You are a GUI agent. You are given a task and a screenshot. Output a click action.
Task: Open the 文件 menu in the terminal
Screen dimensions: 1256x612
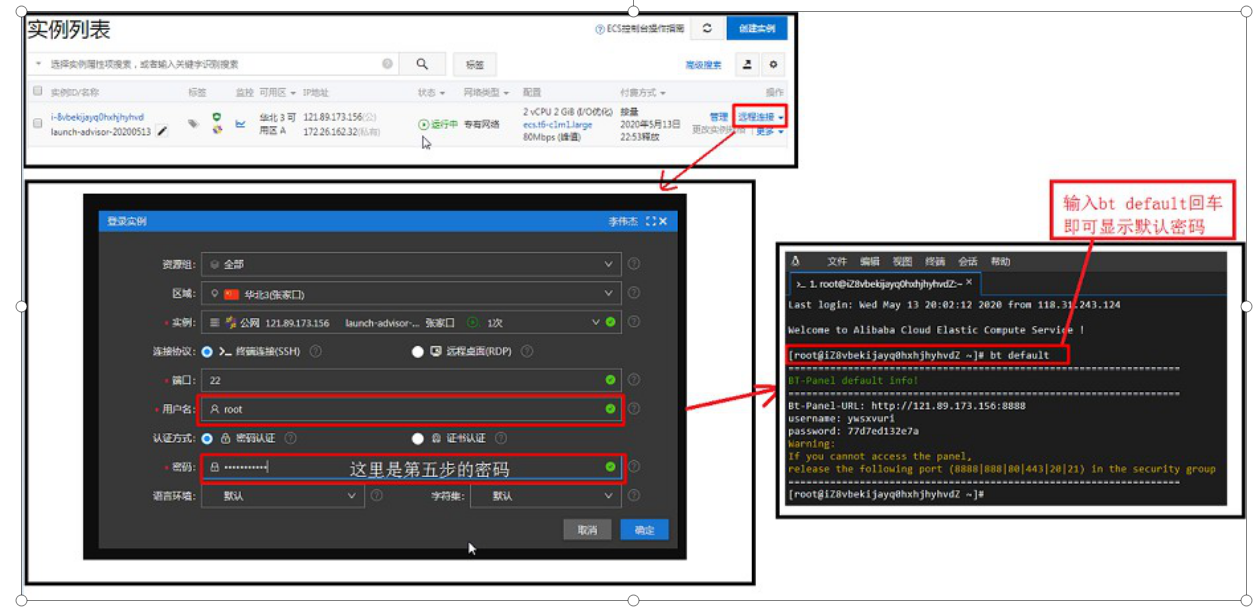837,262
